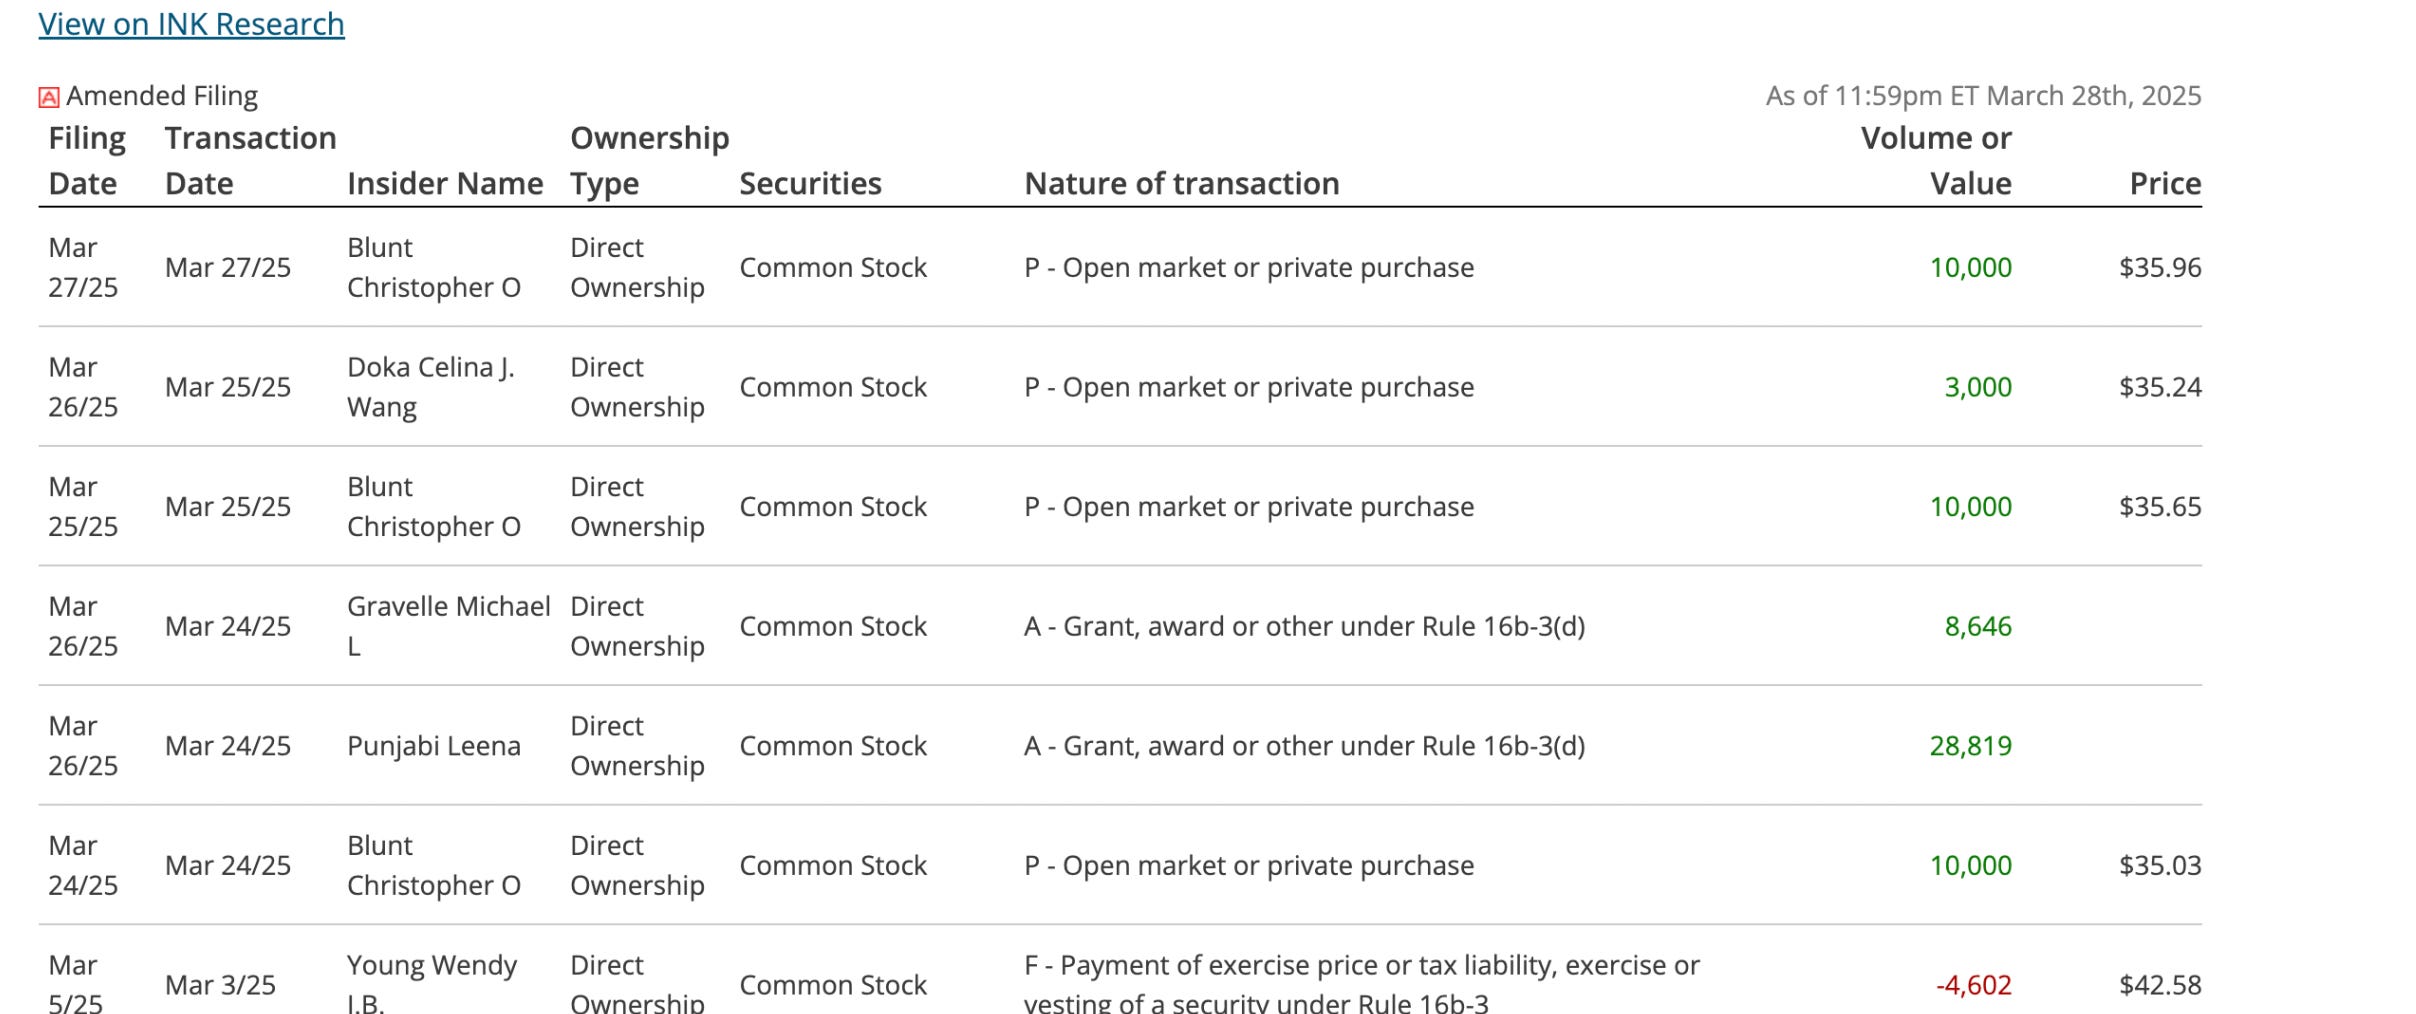Click the 28,819 volume value
The image size is (2416, 1014).
(1970, 746)
